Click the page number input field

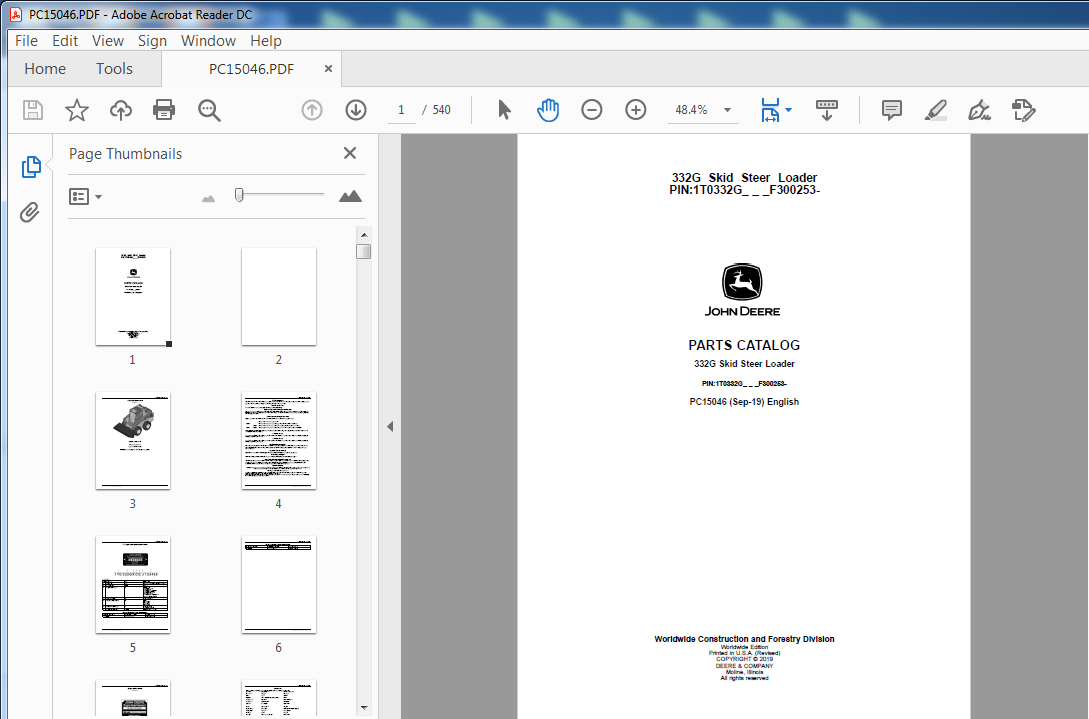401,110
